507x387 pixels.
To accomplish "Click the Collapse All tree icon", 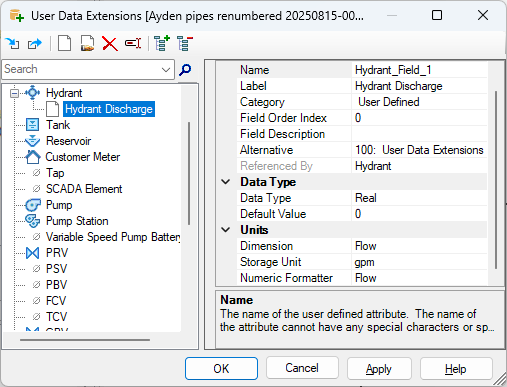I will coord(185,43).
